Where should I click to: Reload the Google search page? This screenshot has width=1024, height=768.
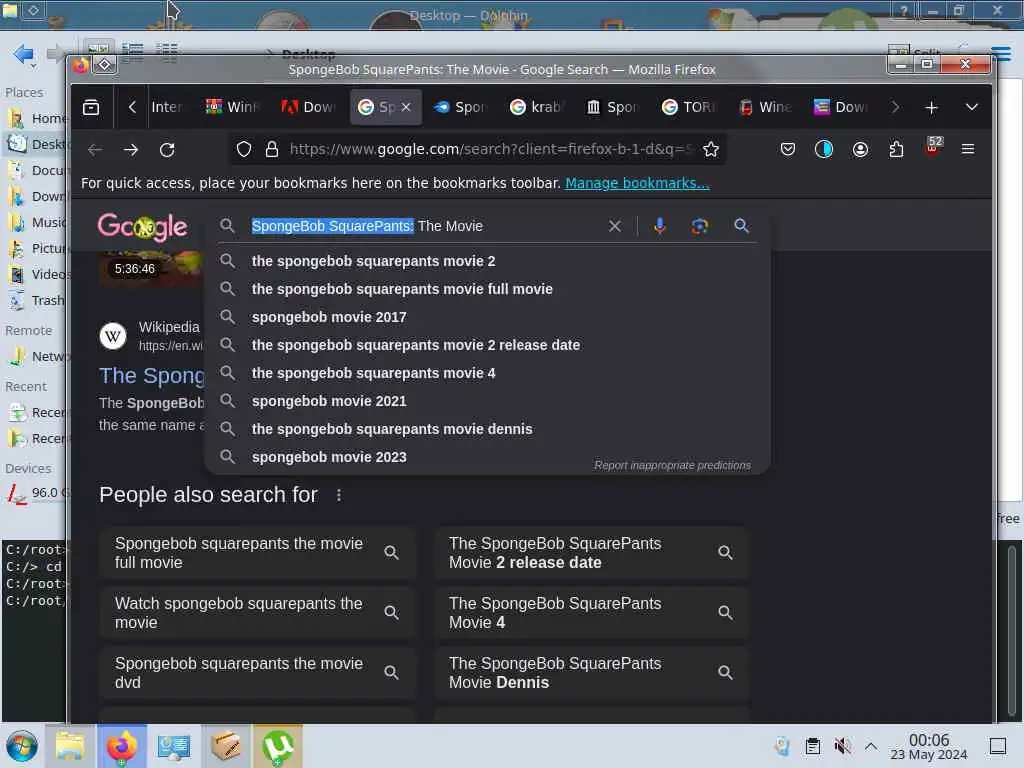point(167,150)
